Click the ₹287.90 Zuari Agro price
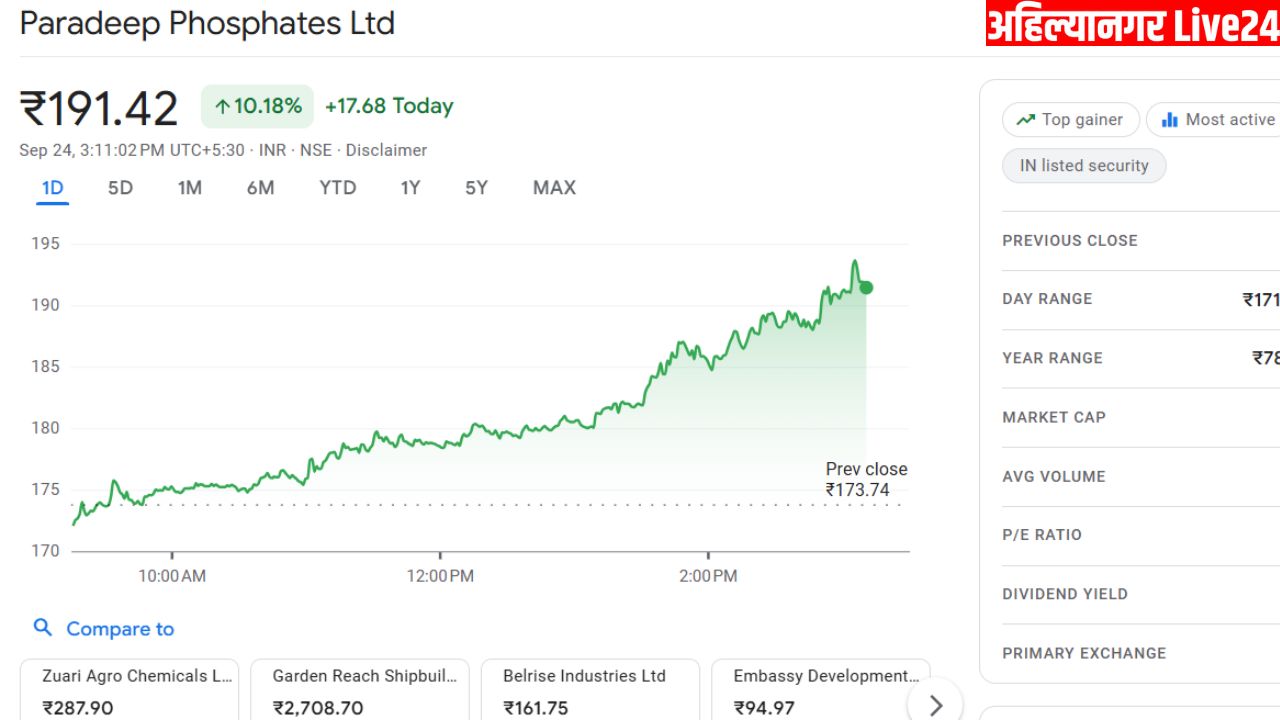The height and width of the screenshot is (720, 1280). tap(78, 708)
